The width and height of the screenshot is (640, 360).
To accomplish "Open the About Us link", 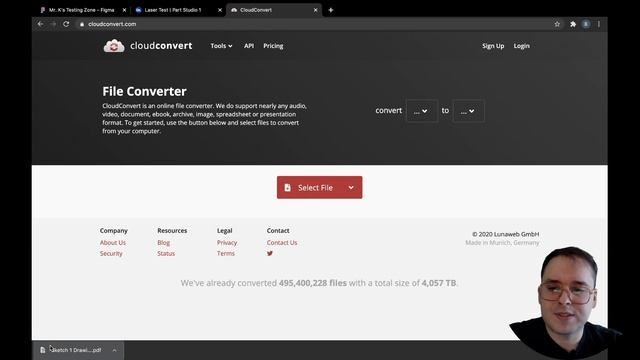I will click(113, 242).
